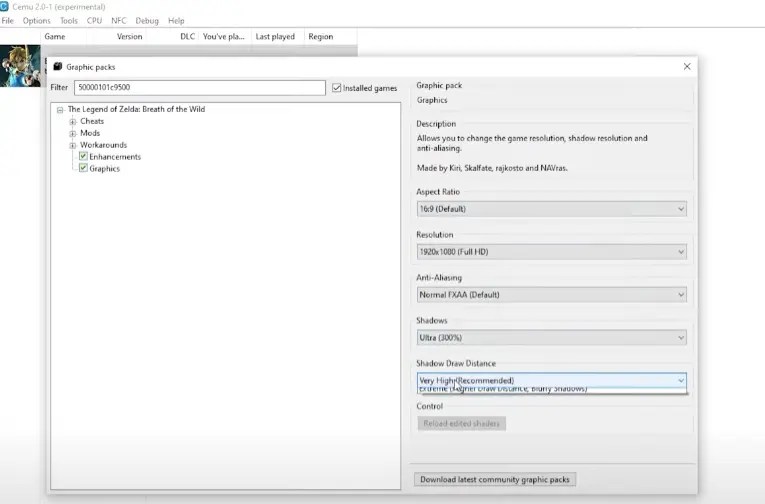Select the Workarounds tree label
The height and width of the screenshot is (504, 765).
click(103, 145)
